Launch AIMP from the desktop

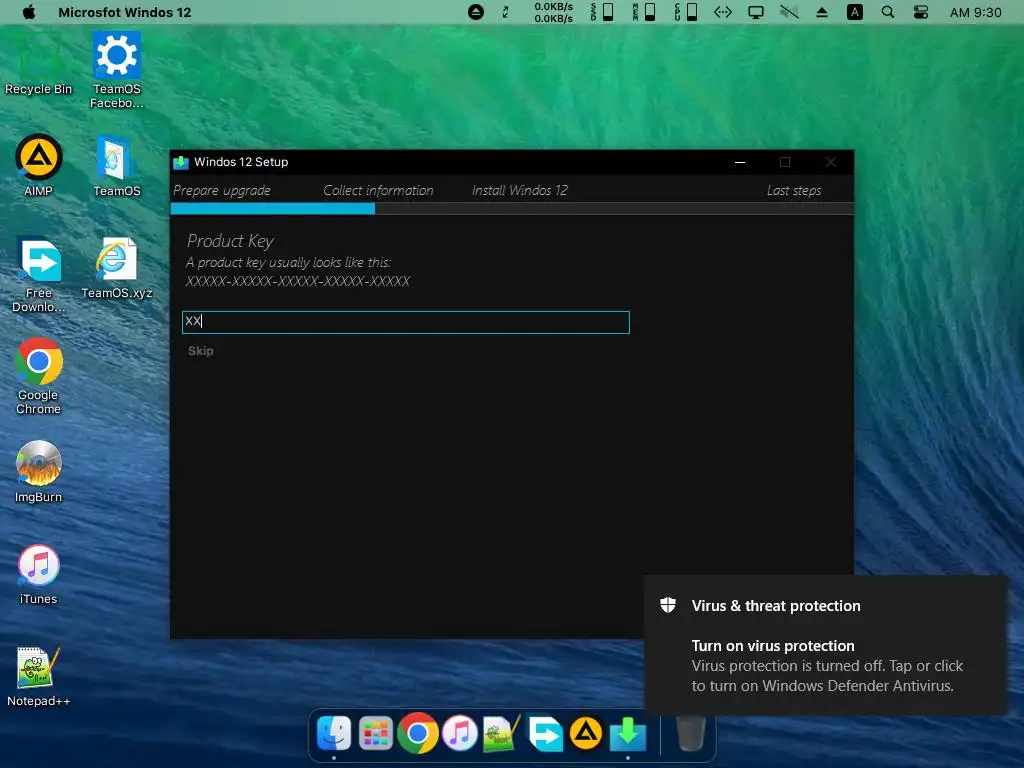(39, 165)
